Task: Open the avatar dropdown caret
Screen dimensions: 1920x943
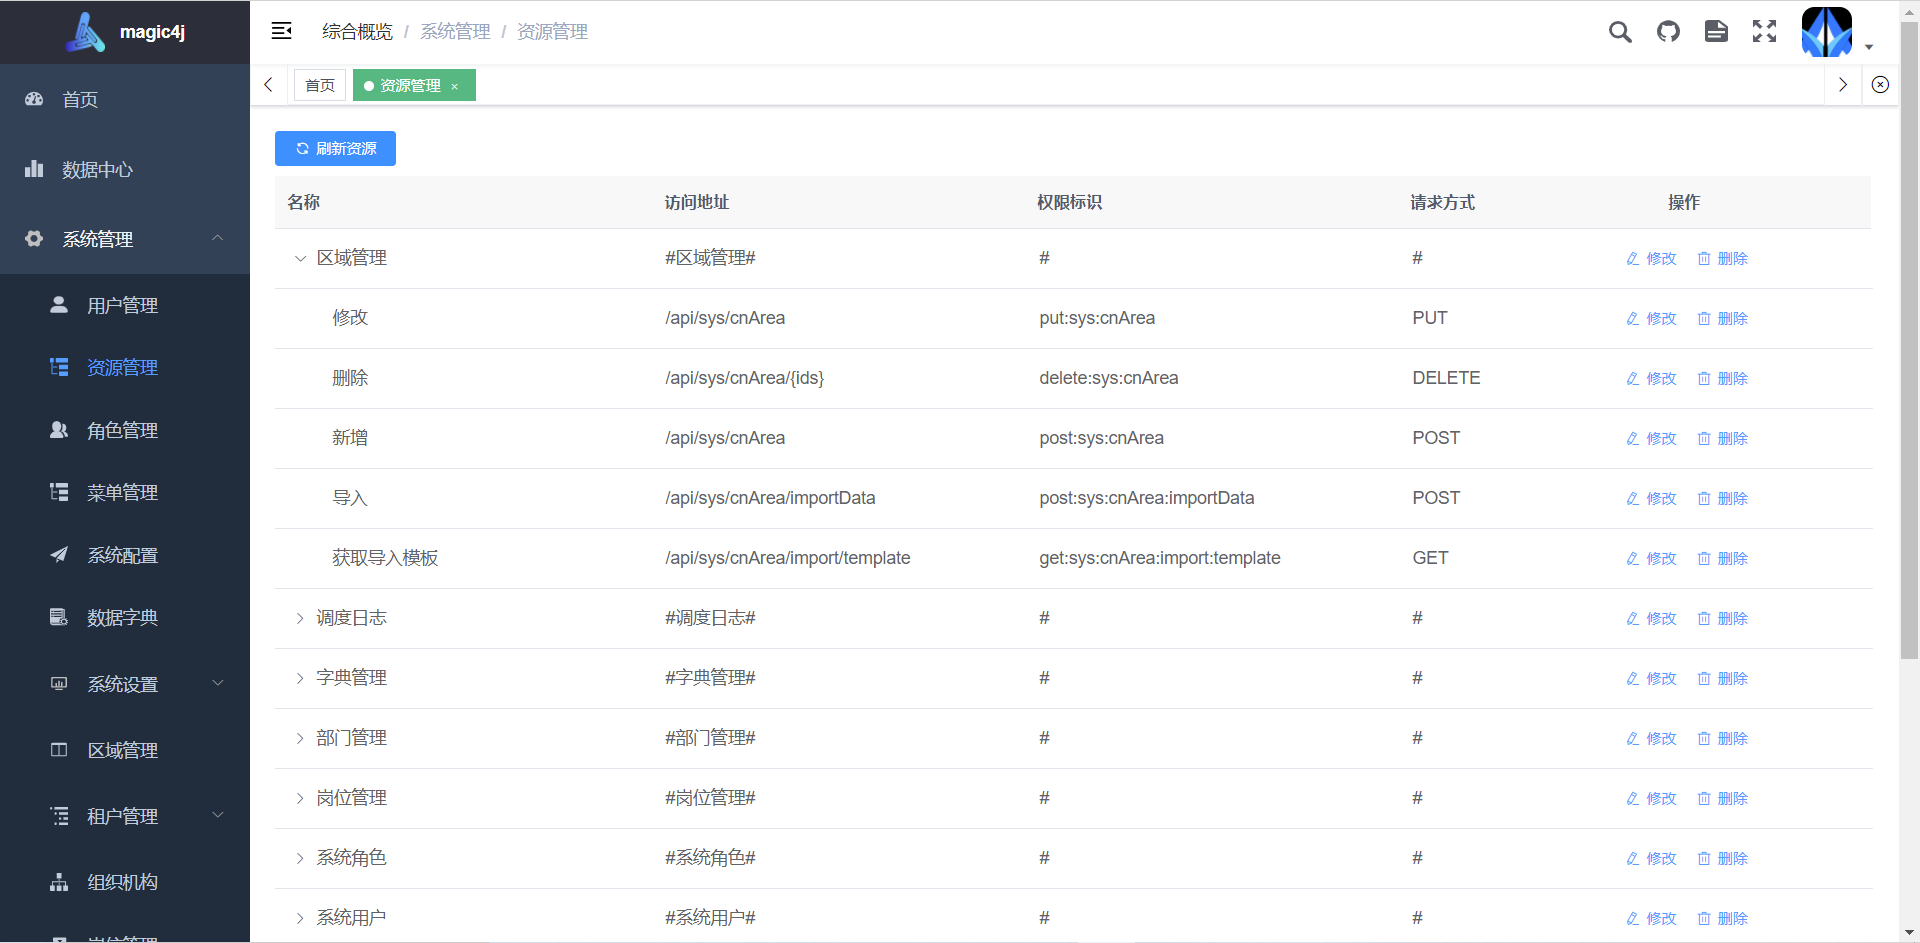Action: tap(1869, 47)
